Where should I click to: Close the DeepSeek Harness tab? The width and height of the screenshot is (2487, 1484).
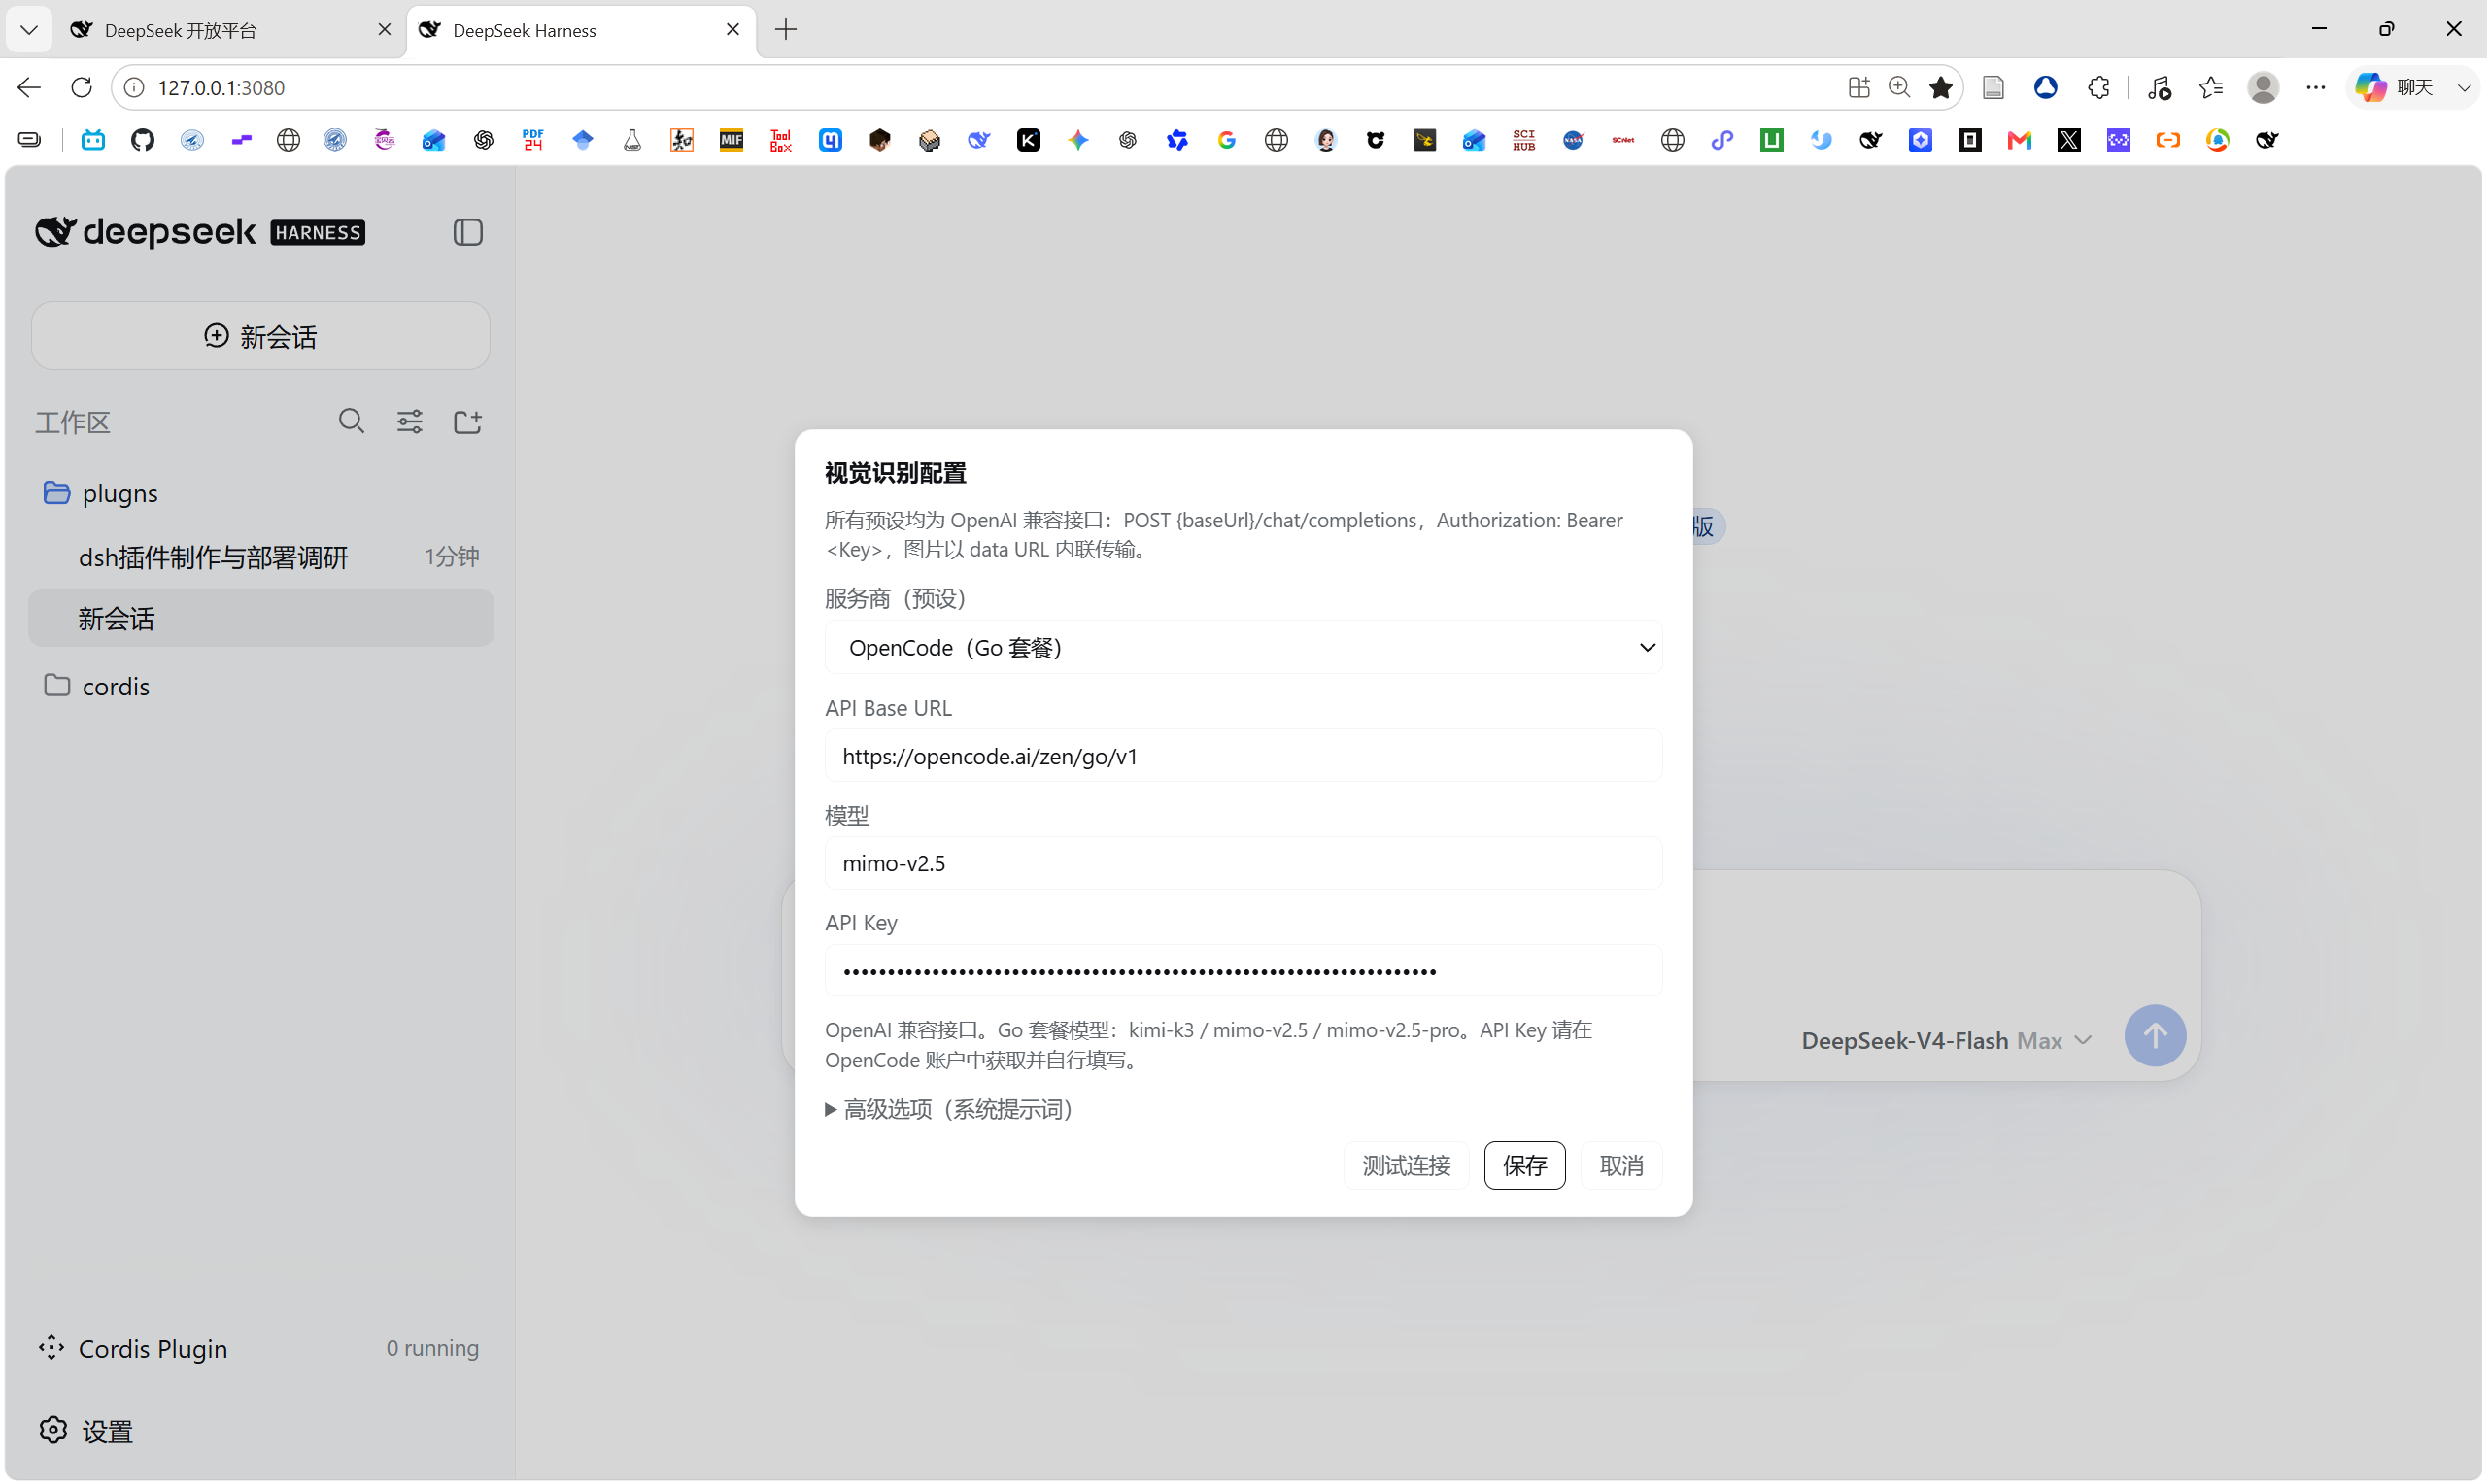(x=733, y=30)
